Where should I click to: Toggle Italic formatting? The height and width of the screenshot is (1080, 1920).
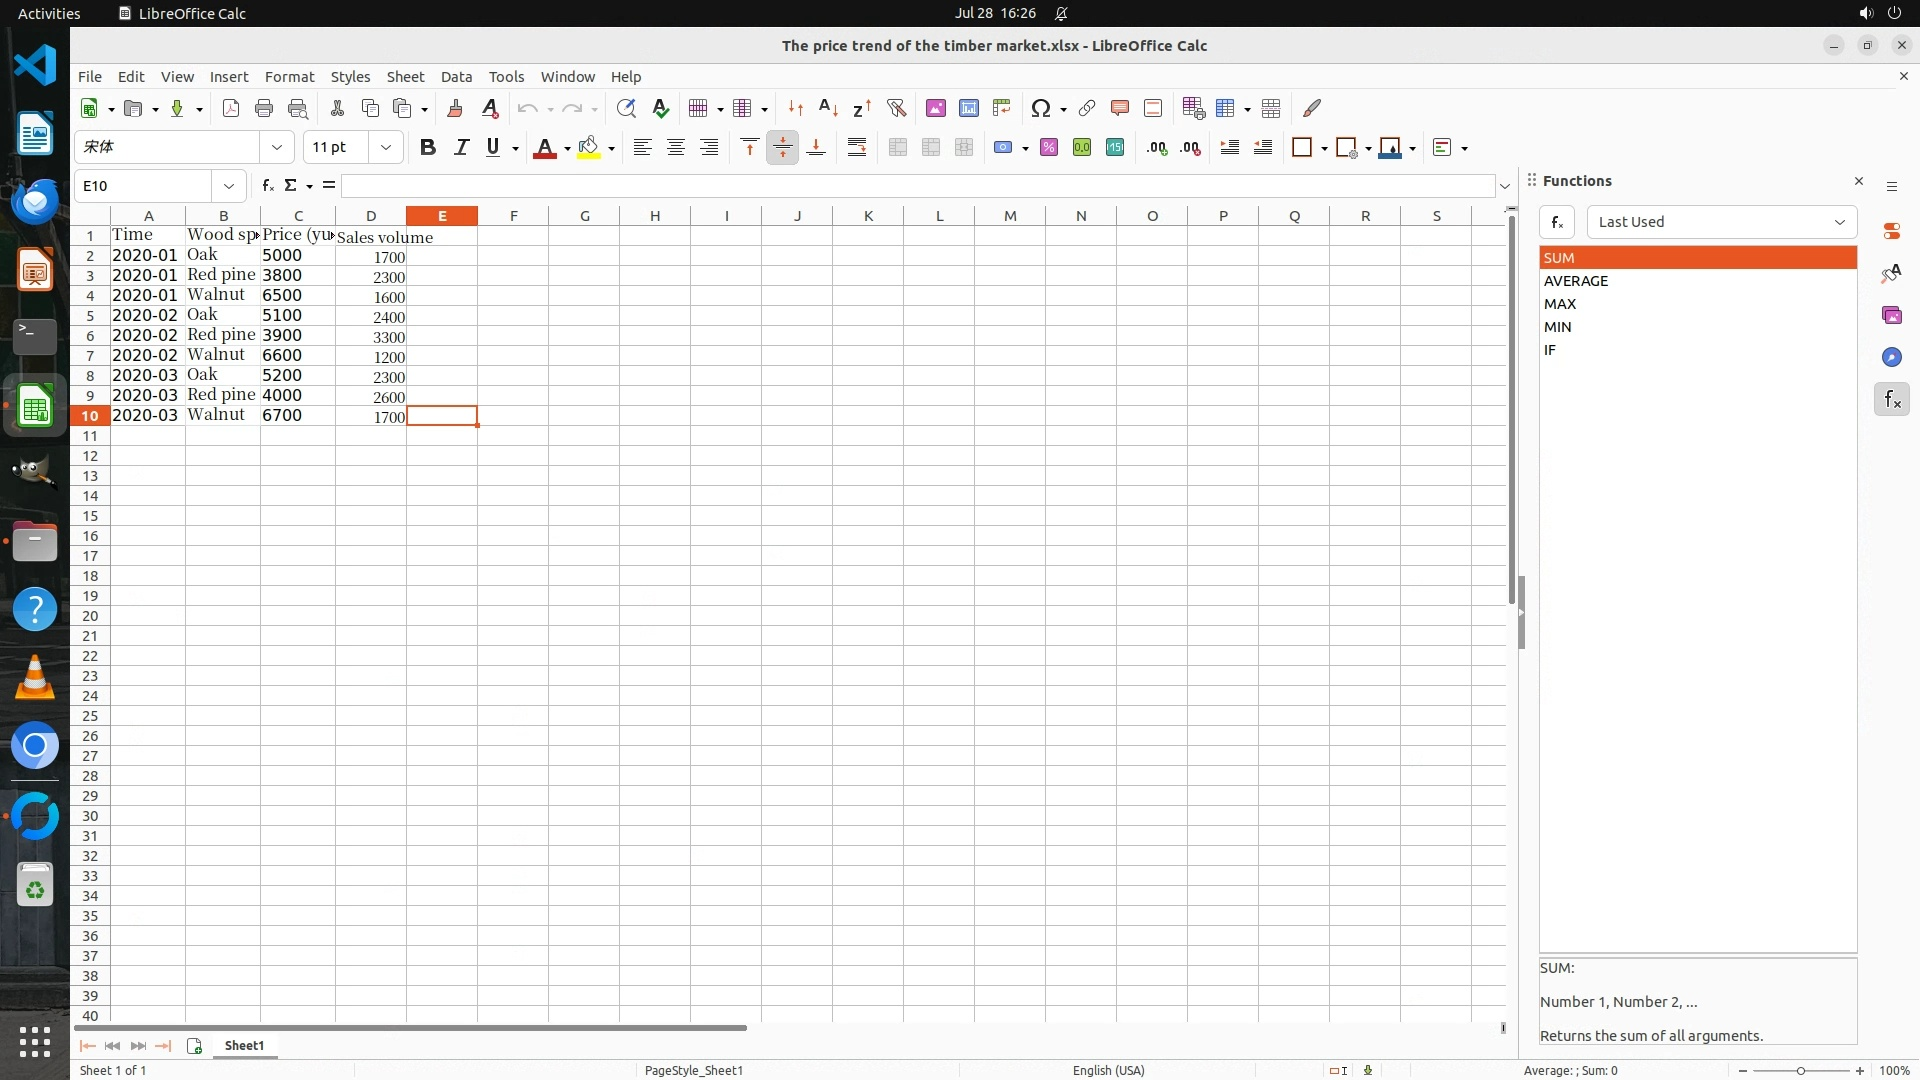pos(460,147)
